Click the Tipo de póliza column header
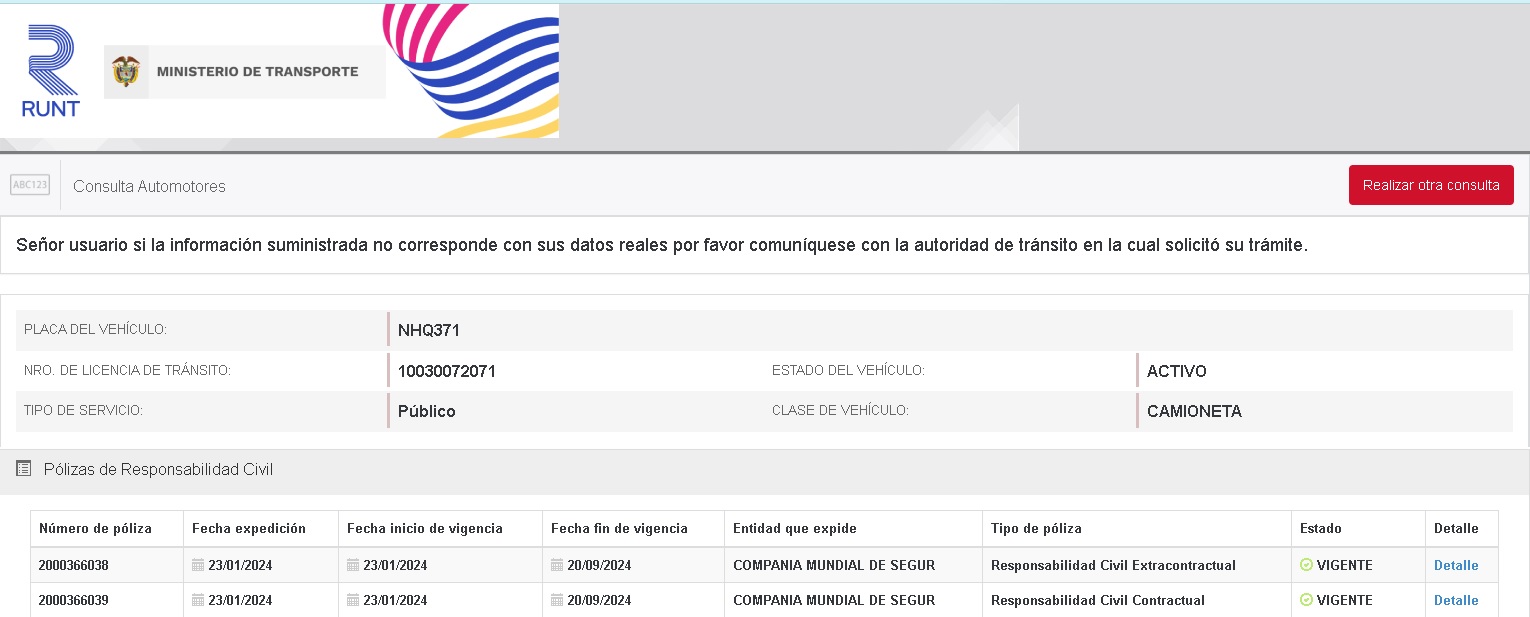The width and height of the screenshot is (1530, 617). [1036, 528]
